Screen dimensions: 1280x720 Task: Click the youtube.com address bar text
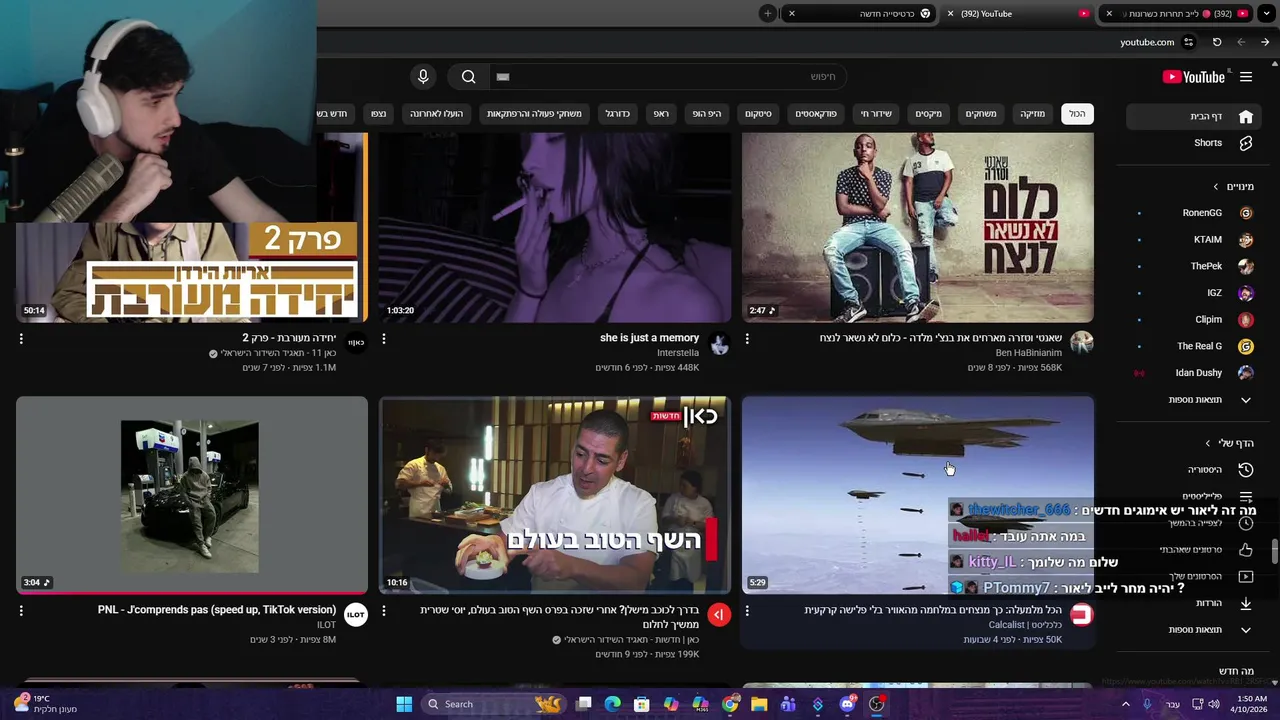tap(1147, 42)
